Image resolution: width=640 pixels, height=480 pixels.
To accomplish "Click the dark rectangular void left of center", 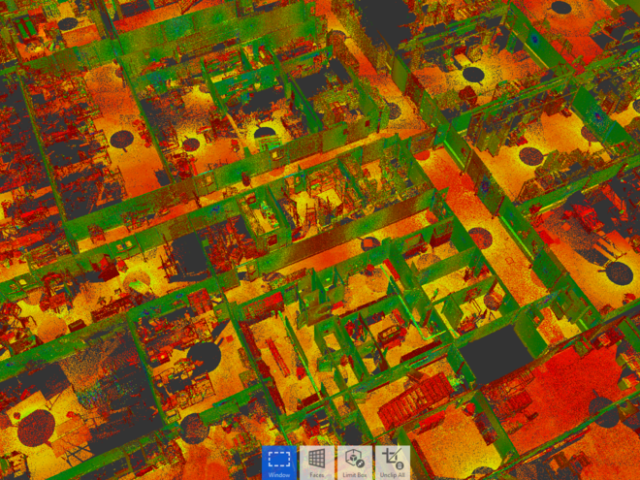I will (x=188, y=256).
